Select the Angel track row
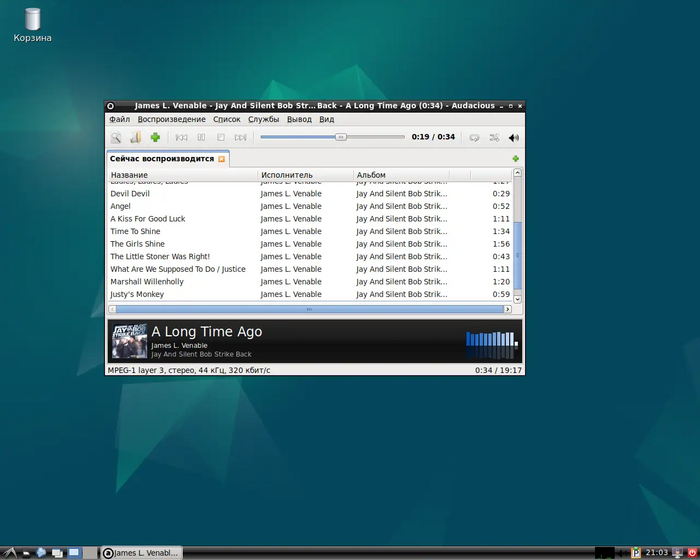 pos(310,206)
